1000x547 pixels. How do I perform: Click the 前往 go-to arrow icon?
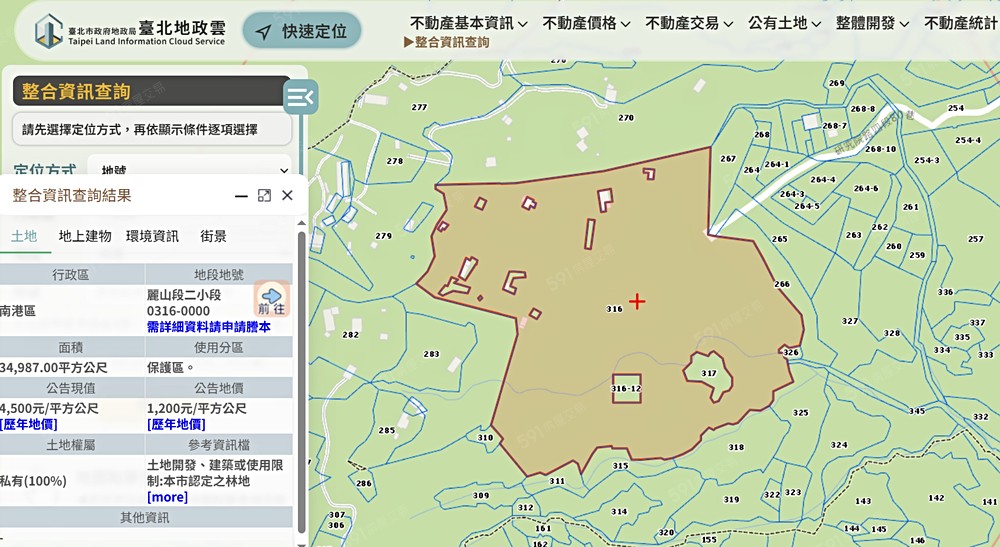click(x=271, y=300)
